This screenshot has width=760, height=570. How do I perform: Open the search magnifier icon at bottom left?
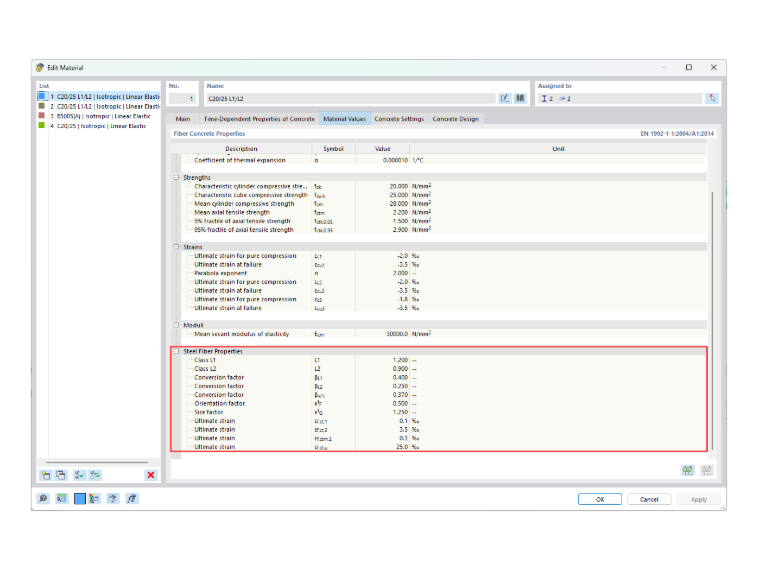point(43,498)
